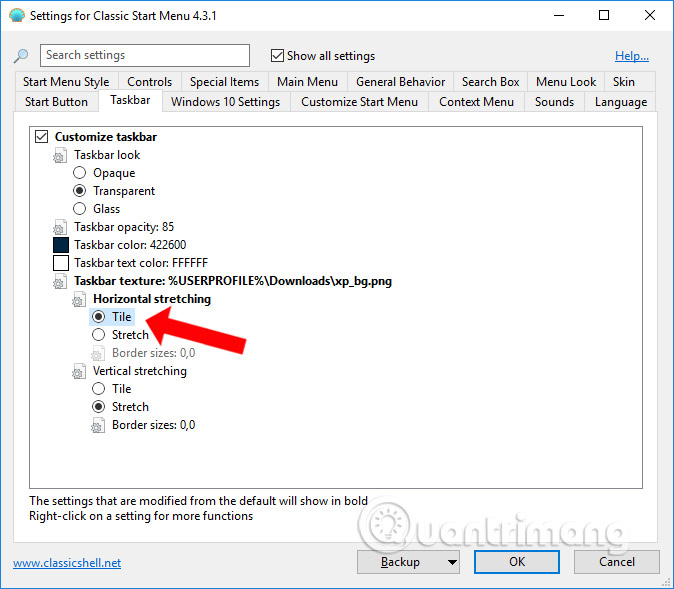Screen dimensions: 674x589
Task: Open the Sounds tab
Action: pos(554,102)
